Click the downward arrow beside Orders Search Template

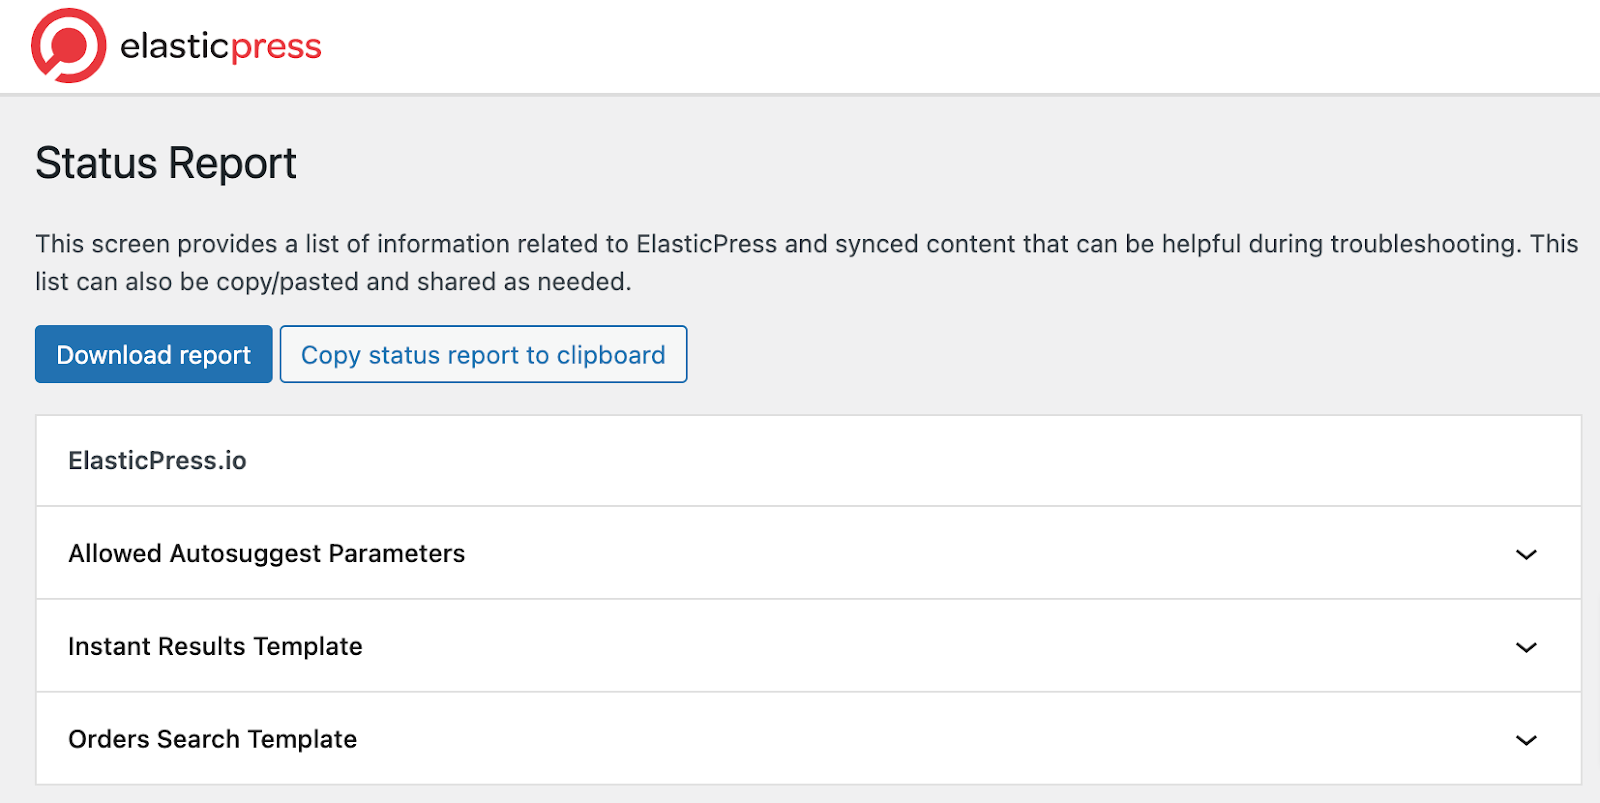click(x=1525, y=740)
